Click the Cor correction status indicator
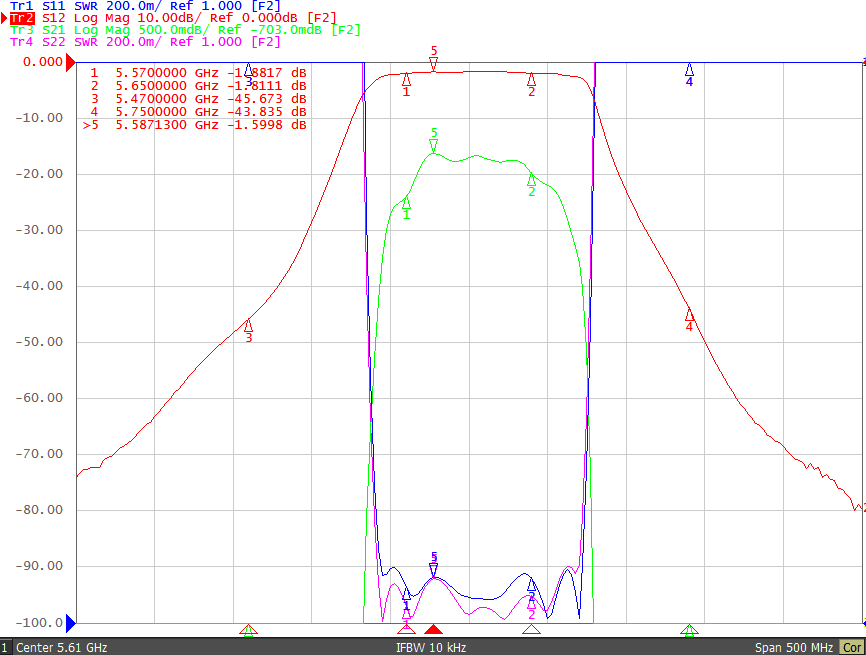The height and width of the screenshot is (655, 866). pyautogui.click(x=852, y=647)
